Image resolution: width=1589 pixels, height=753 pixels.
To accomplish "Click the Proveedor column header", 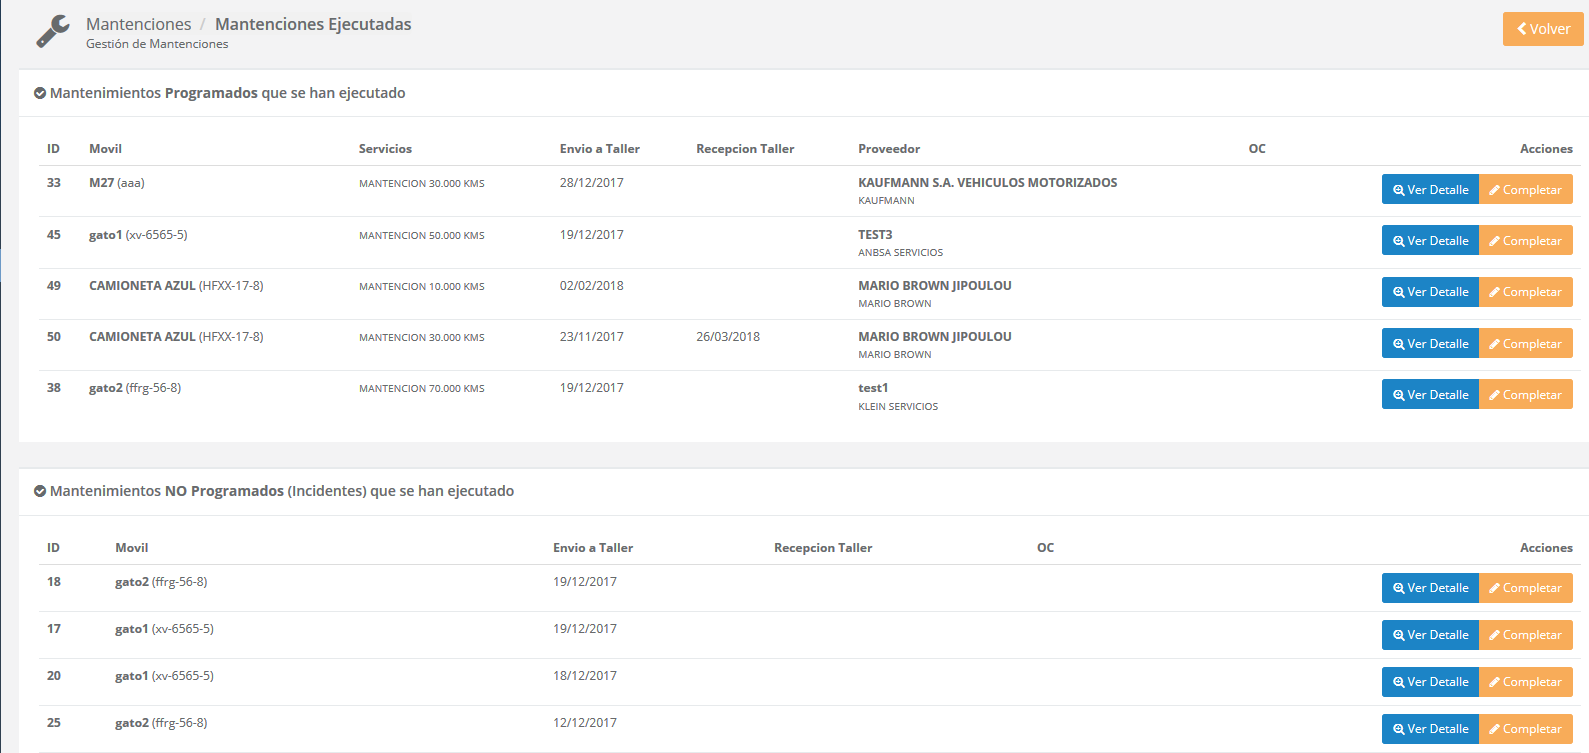I will click(x=888, y=149).
